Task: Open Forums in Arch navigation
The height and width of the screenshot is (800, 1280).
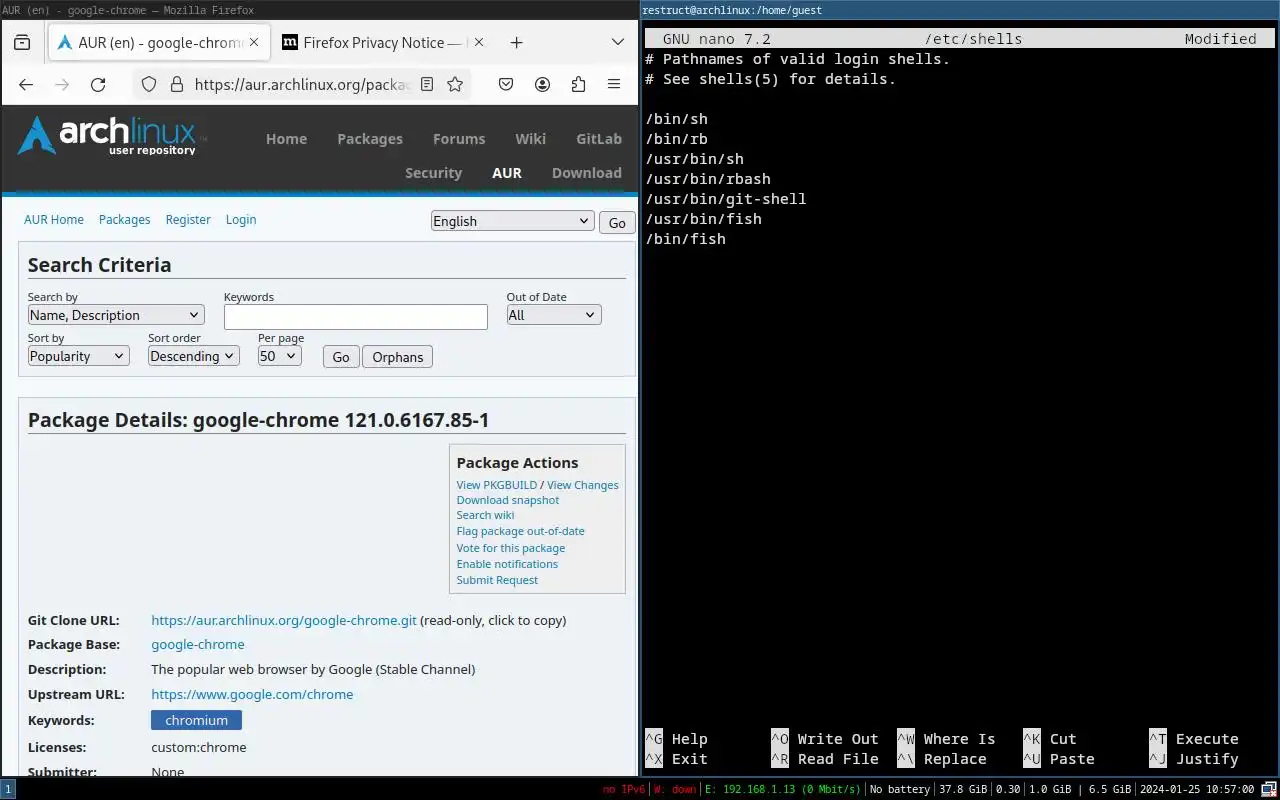Action: [459, 139]
